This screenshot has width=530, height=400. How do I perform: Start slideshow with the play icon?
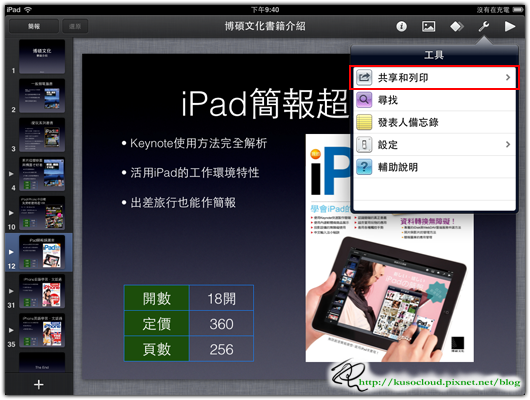coord(510,26)
